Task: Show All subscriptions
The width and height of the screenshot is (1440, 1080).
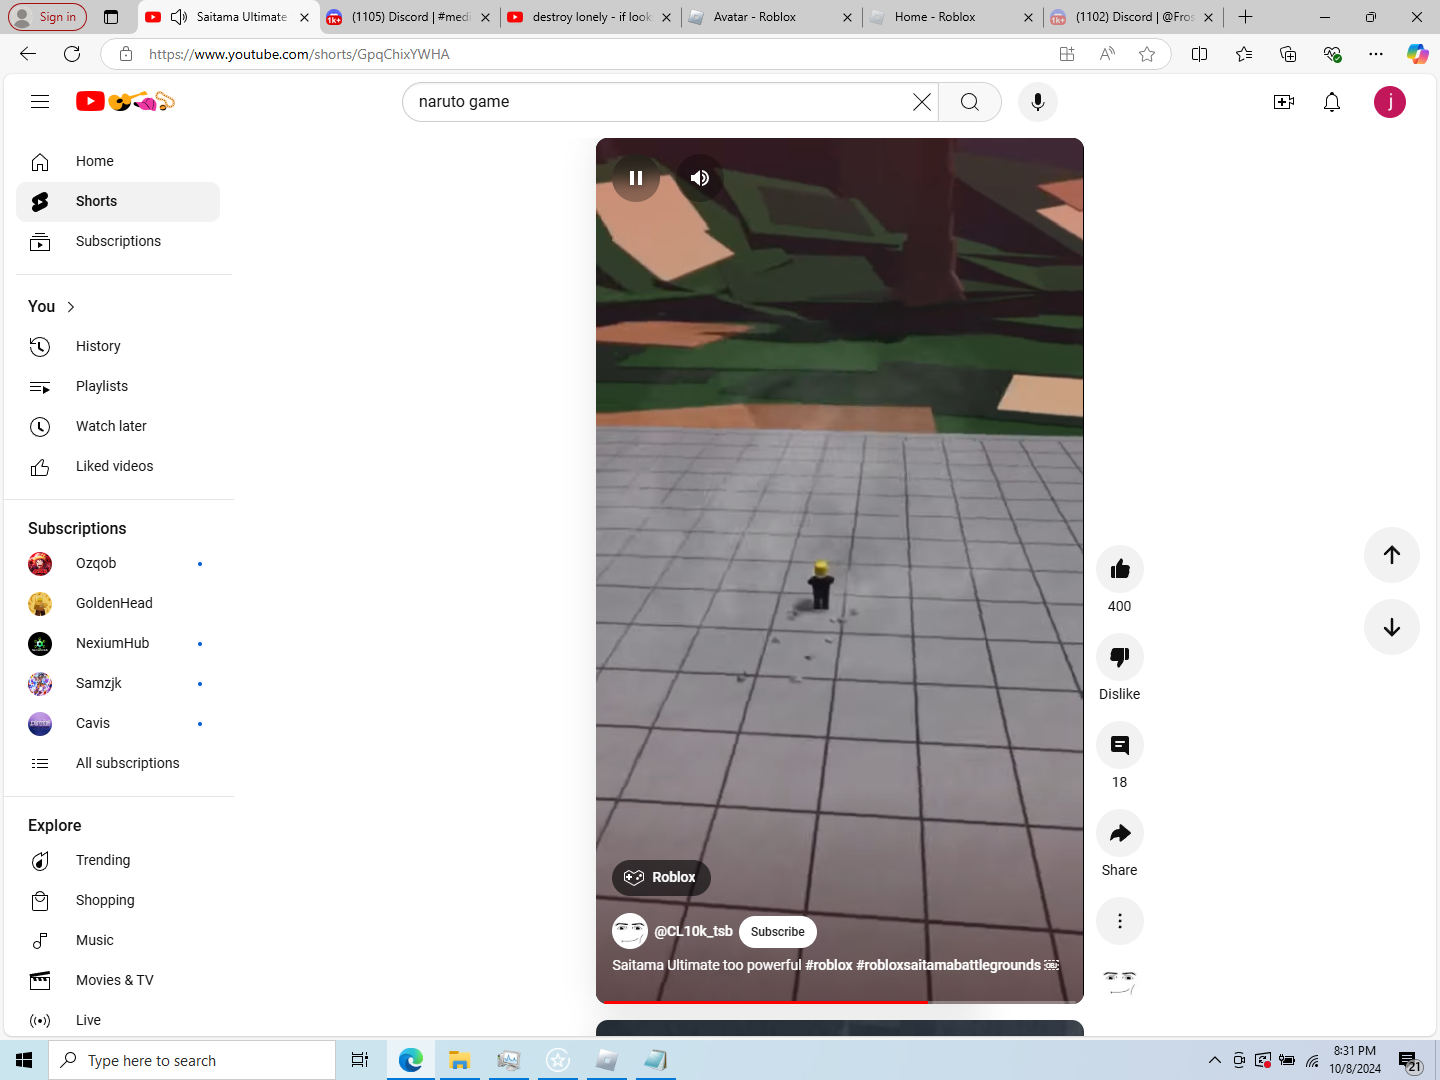Action: (x=118, y=763)
